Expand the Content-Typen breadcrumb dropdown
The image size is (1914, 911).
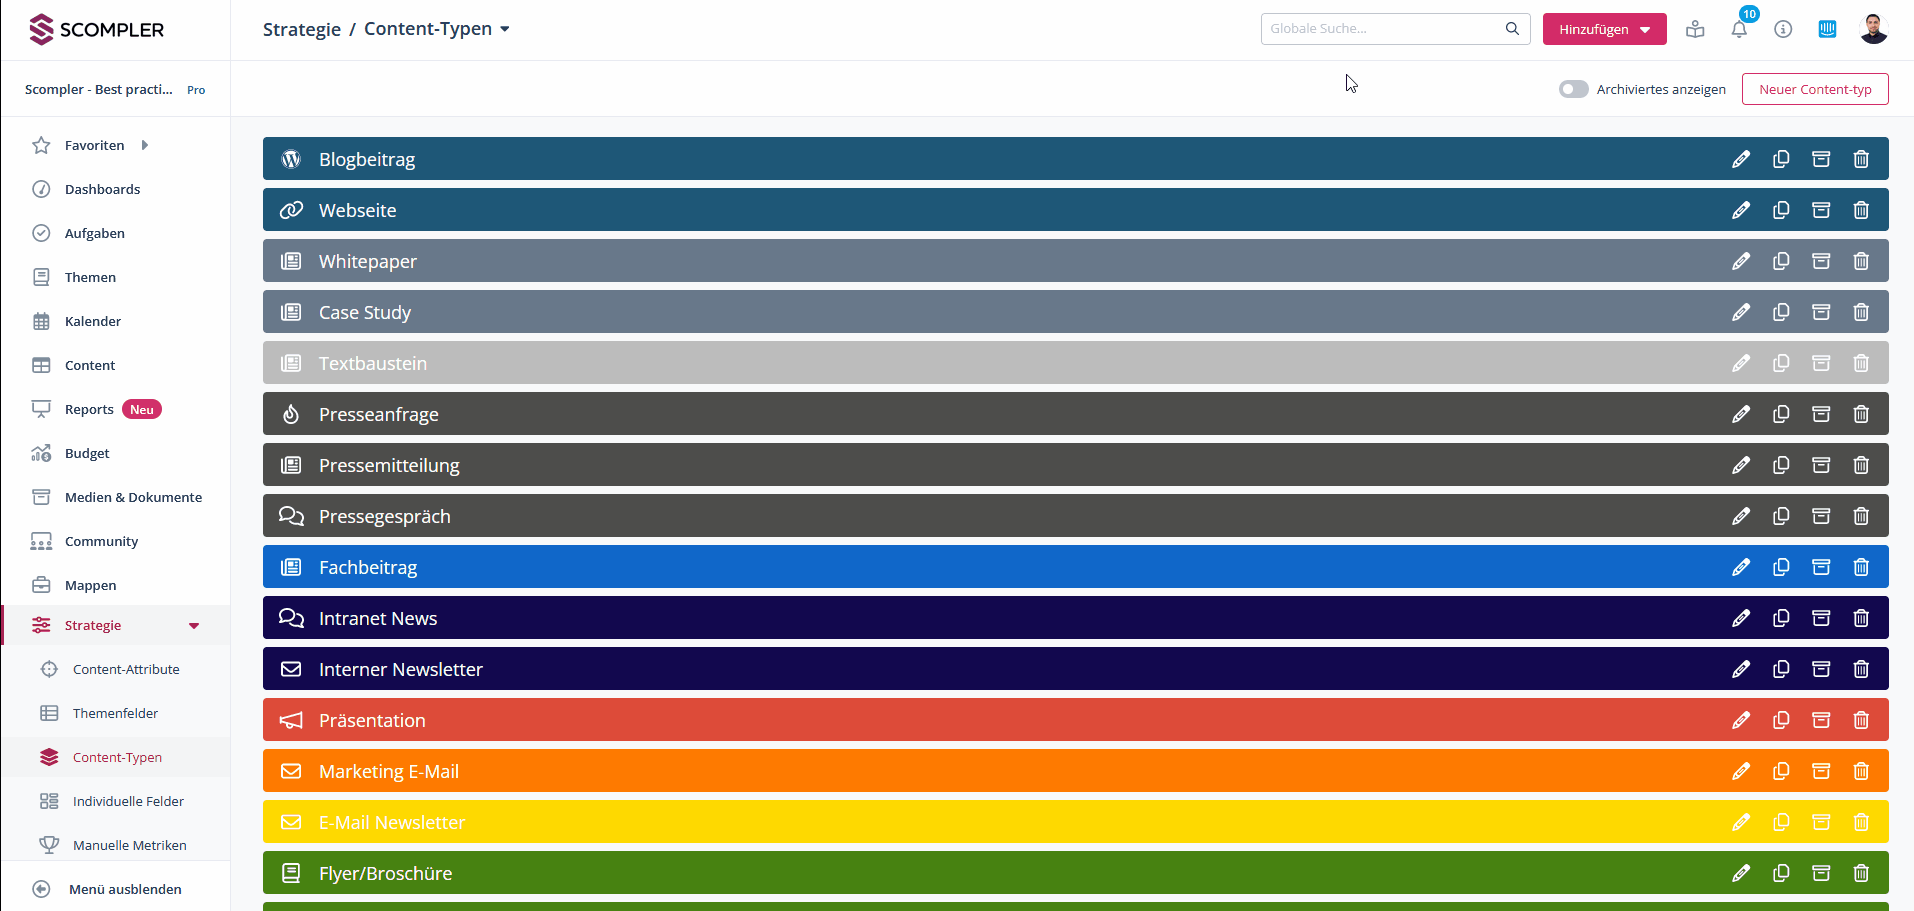point(505,29)
